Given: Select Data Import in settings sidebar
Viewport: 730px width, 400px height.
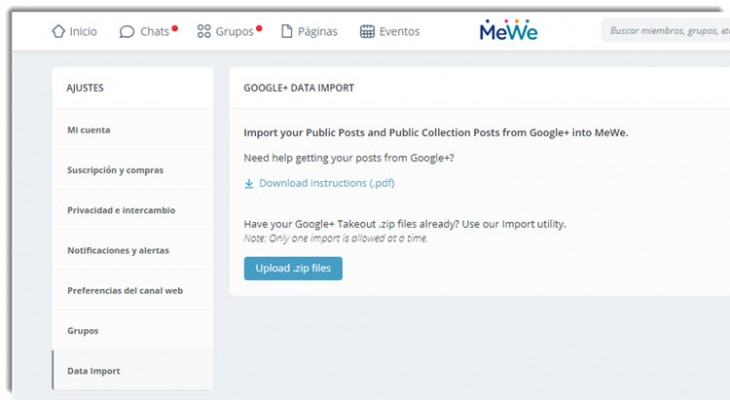Looking at the screenshot, I should click(x=133, y=371).
